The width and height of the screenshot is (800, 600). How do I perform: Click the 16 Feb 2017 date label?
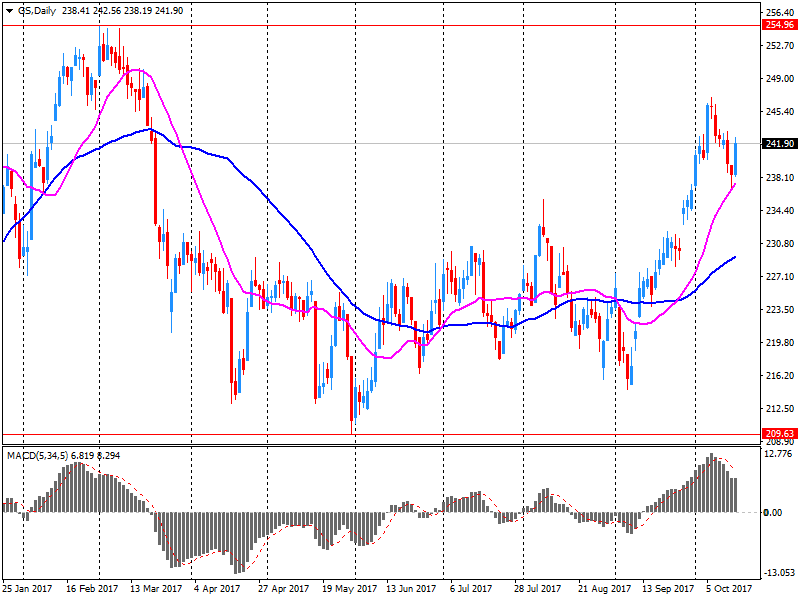[92, 588]
